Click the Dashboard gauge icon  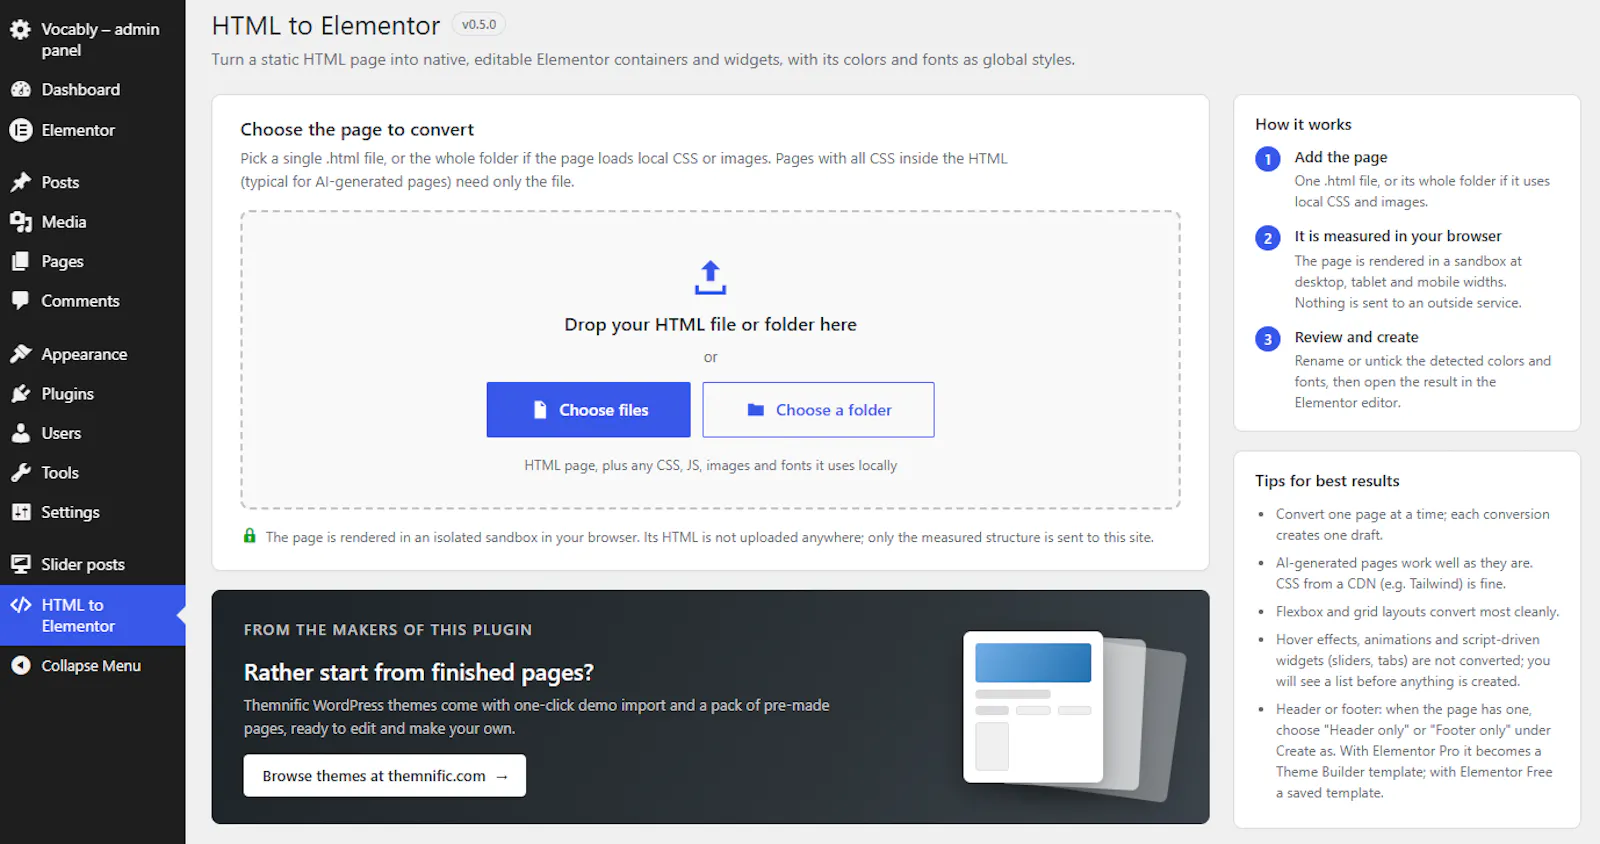(21, 89)
